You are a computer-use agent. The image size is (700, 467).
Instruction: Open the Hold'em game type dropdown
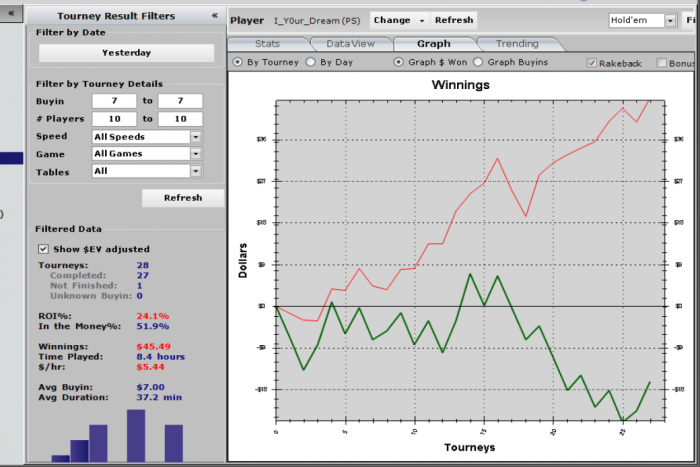pos(642,20)
